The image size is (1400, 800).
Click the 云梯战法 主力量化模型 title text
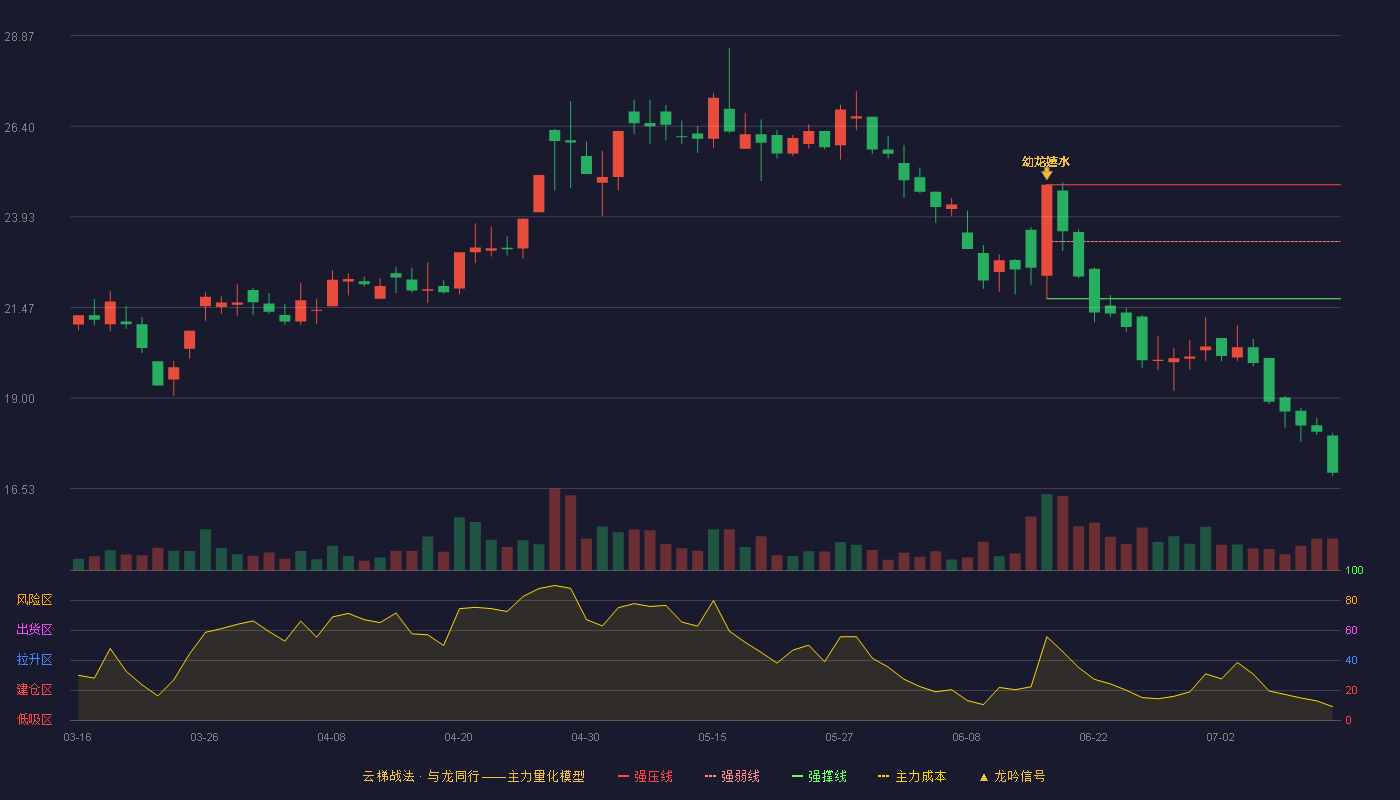click(474, 776)
